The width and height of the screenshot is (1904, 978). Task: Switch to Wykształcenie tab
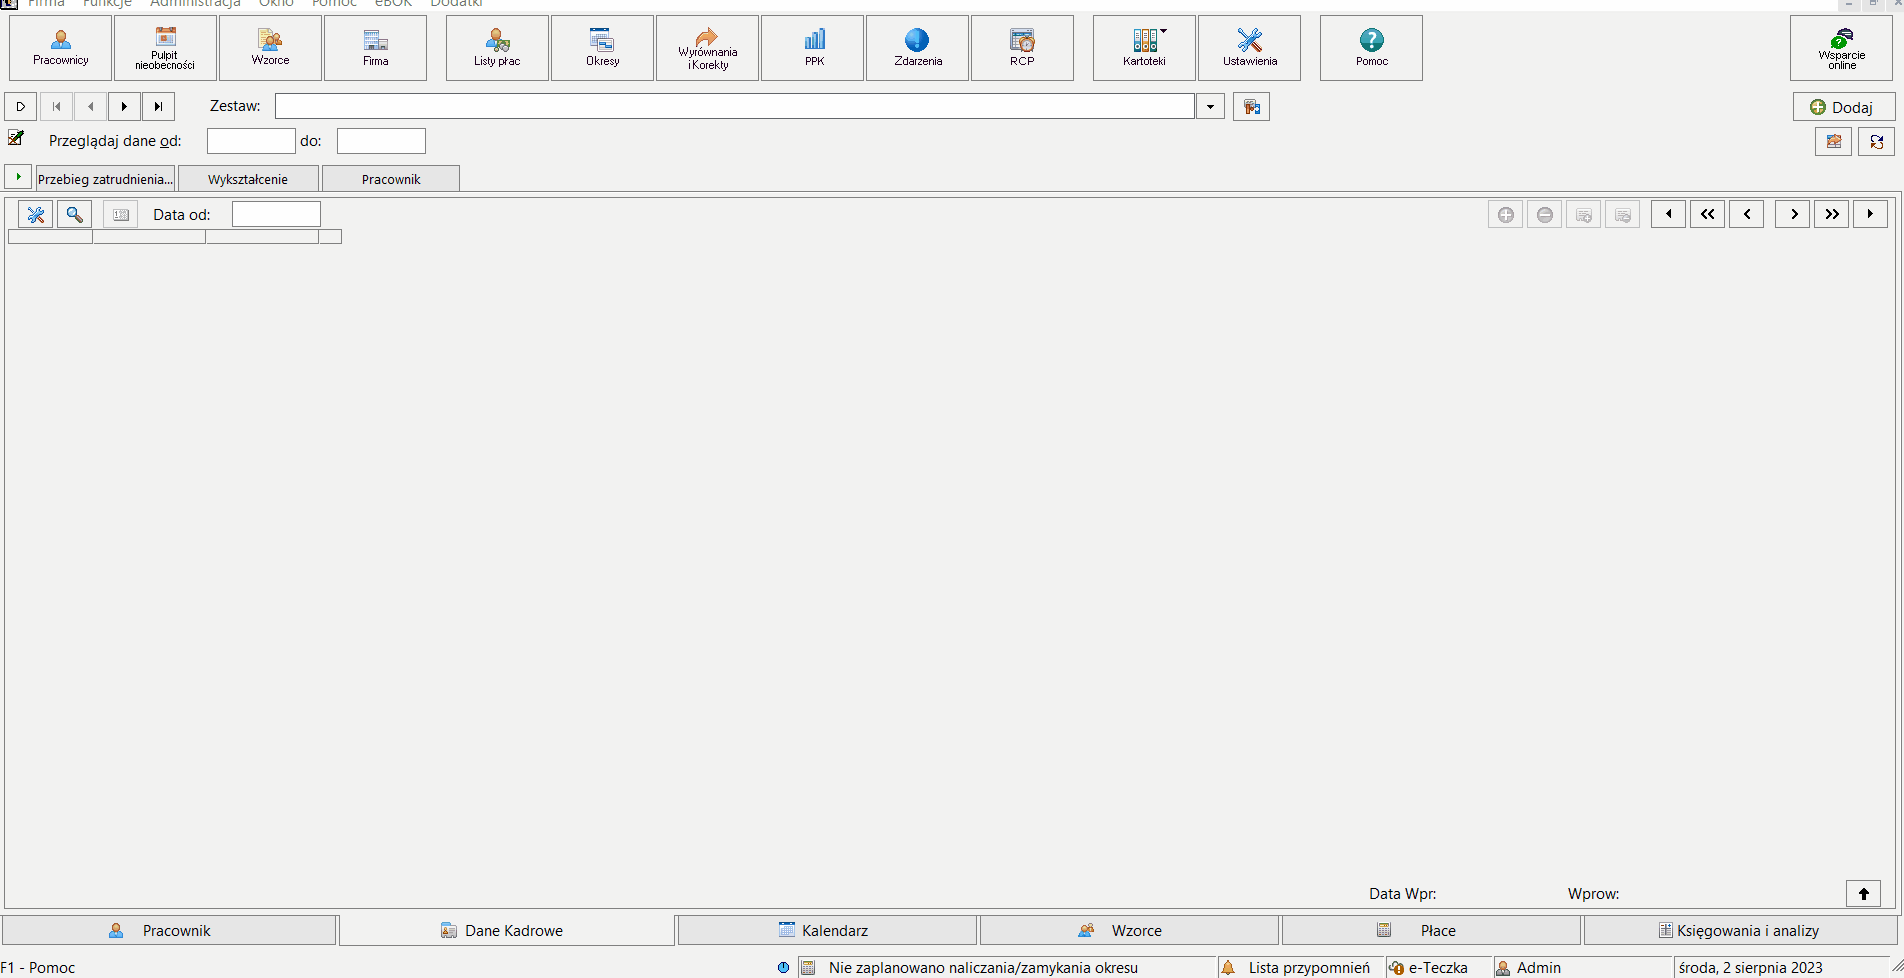pyautogui.click(x=248, y=179)
